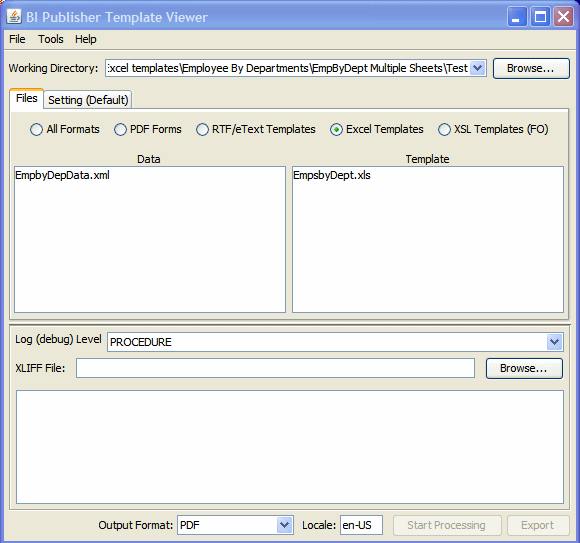Open the Output Format dropdown arrow
The image size is (580, 543).
[x=284, y=525]
